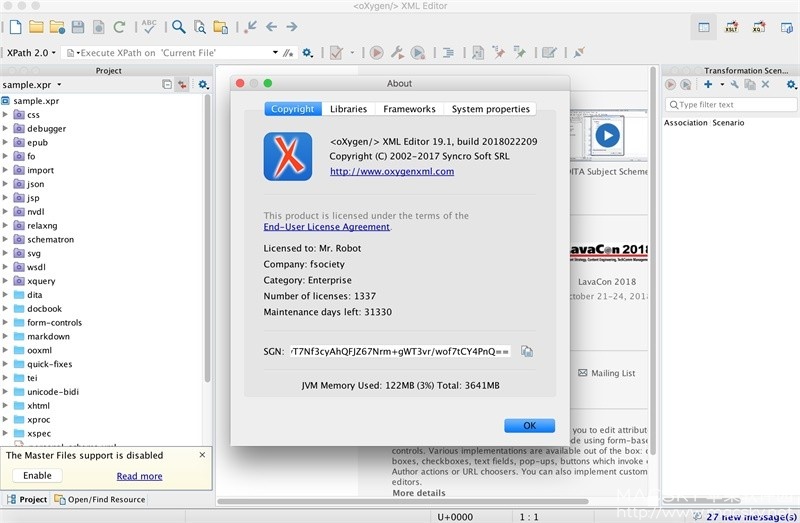Expand the schematron folder

click(5, 239)
